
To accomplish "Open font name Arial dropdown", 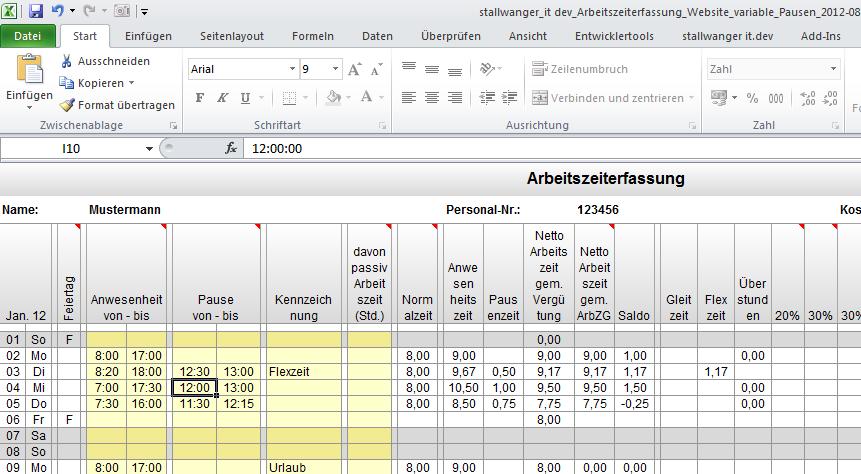I will (293, 69).
